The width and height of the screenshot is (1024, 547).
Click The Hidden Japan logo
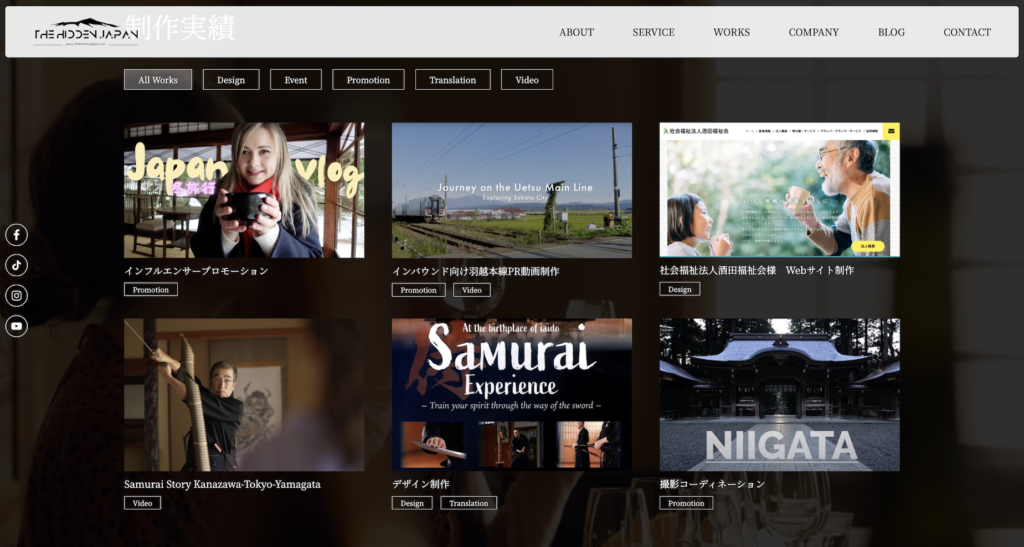click(84, 32)
